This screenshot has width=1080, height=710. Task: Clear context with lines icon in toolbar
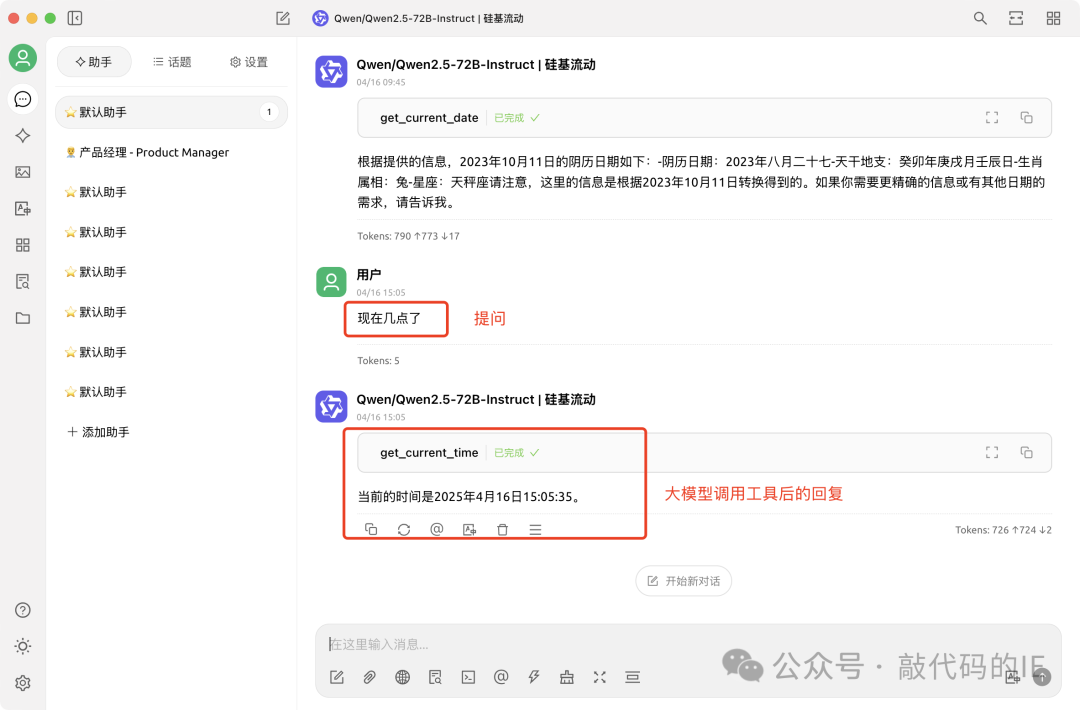(x=632, y=678)
